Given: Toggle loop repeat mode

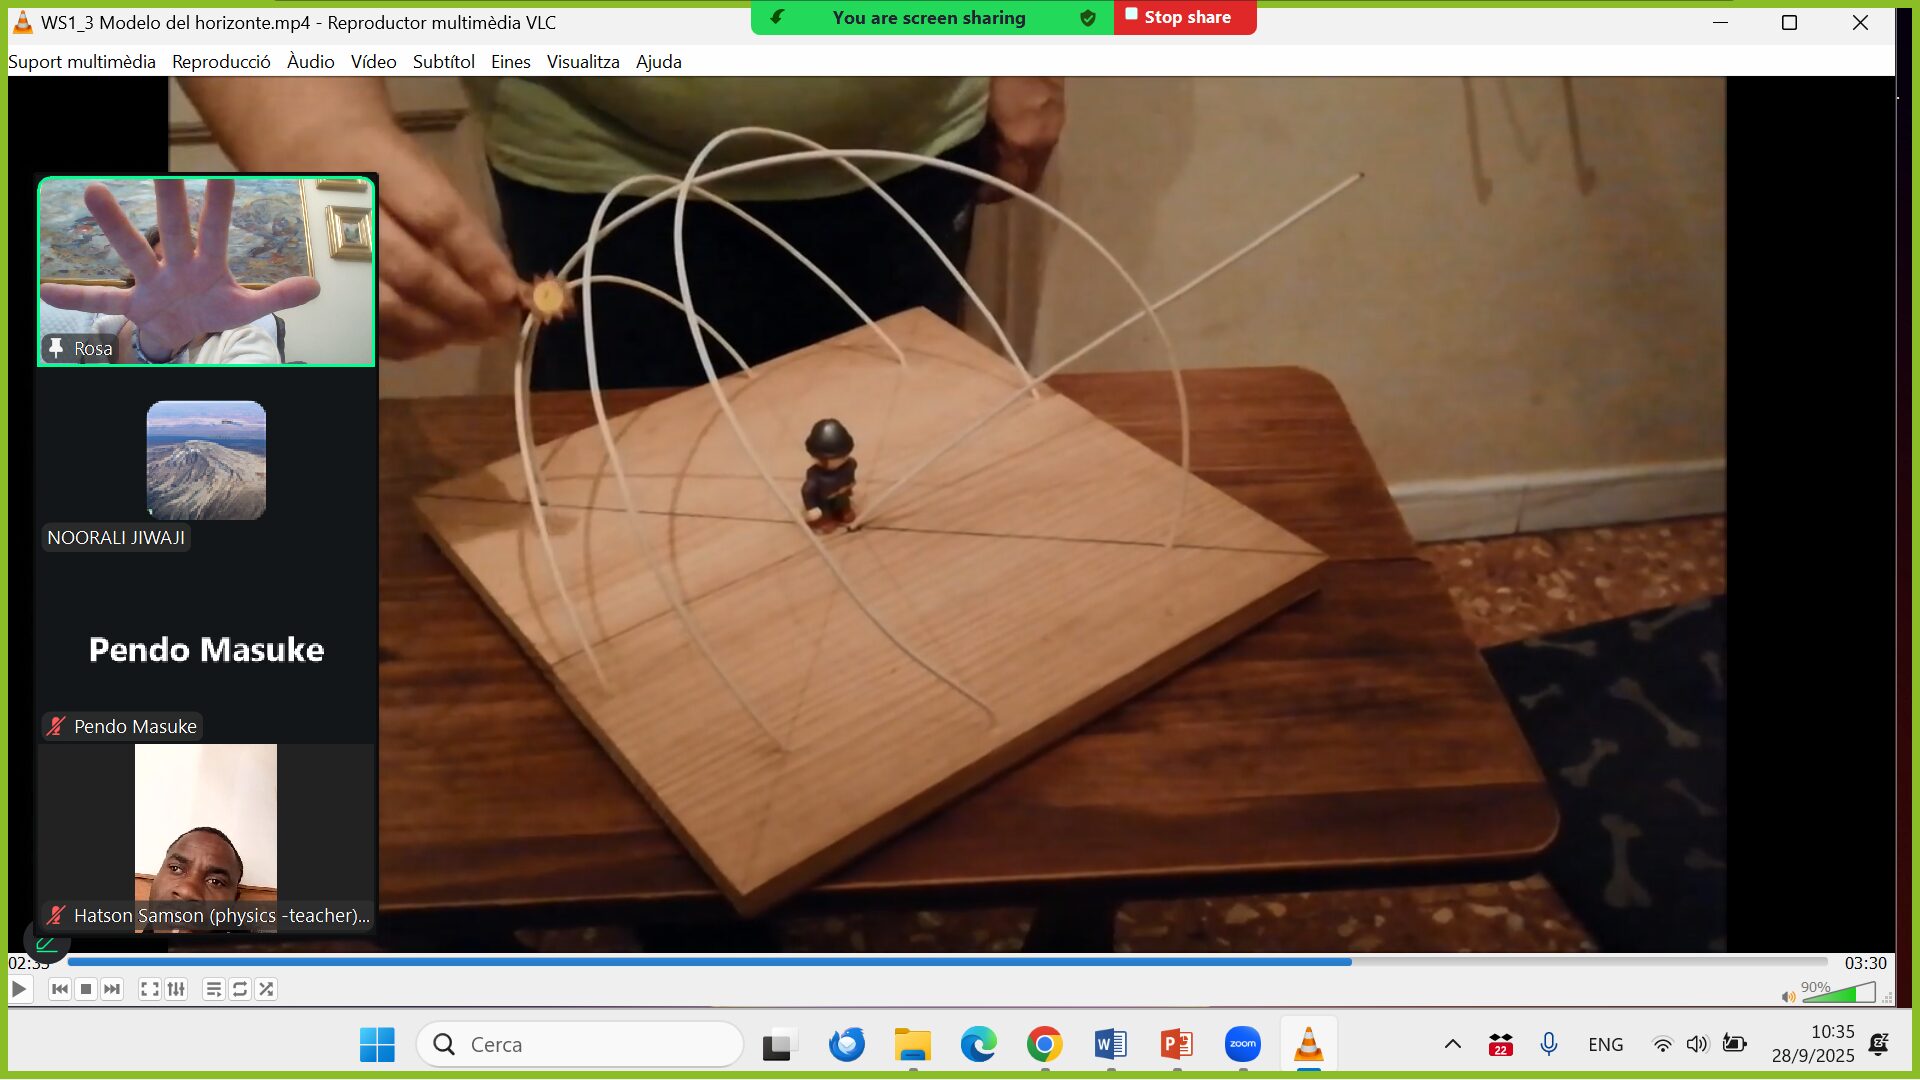Looking at the screenshot, I should [x=240, y=990].
